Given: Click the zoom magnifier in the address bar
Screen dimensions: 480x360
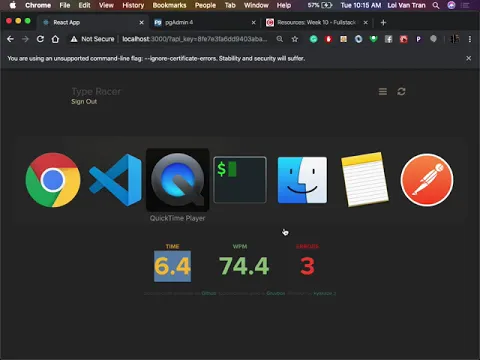Looking at the screenshot, I should pos(280,39).
